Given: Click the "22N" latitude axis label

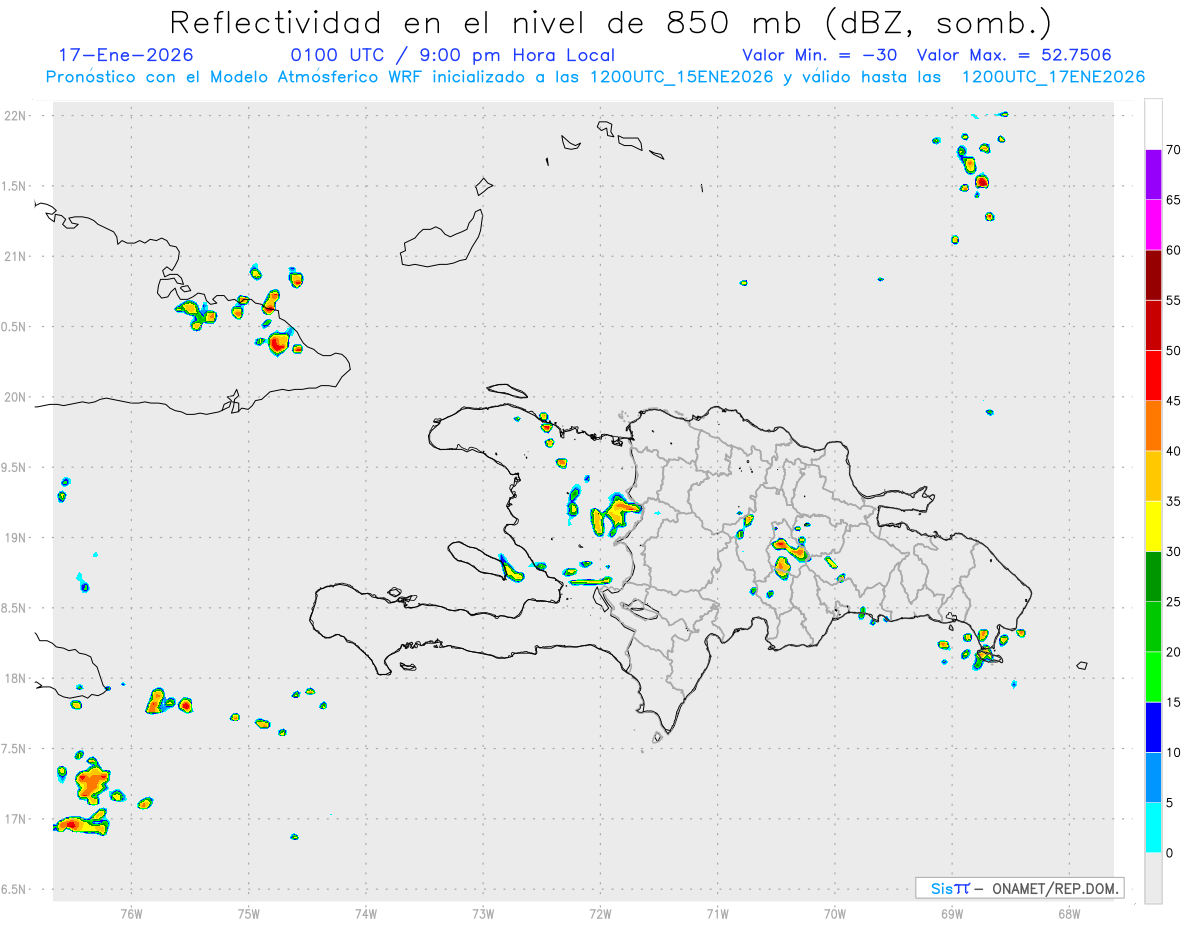Looking at the screenshot, I should (x=15, y=116).
